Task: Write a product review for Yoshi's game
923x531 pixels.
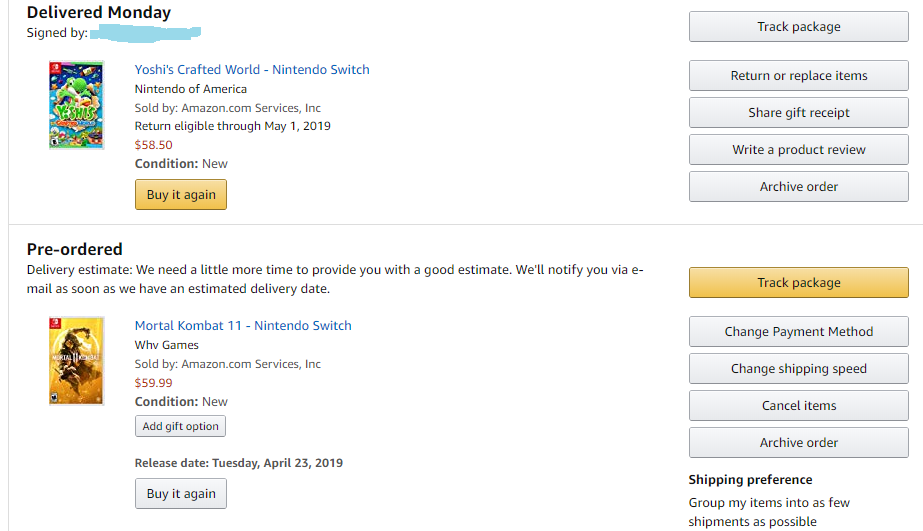Action: (799, 150)
